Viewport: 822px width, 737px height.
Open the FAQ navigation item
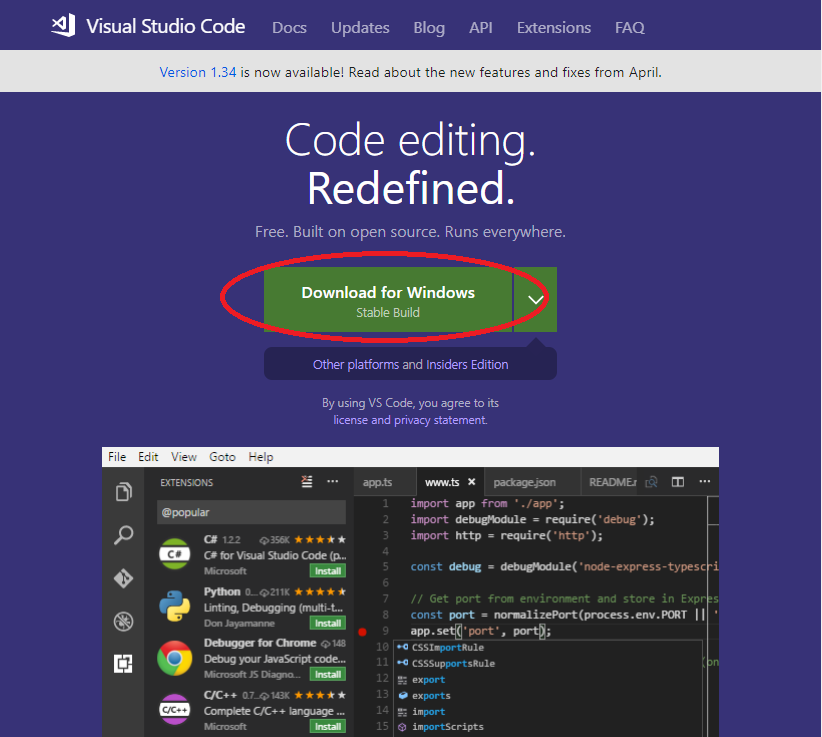click(630, 27)
